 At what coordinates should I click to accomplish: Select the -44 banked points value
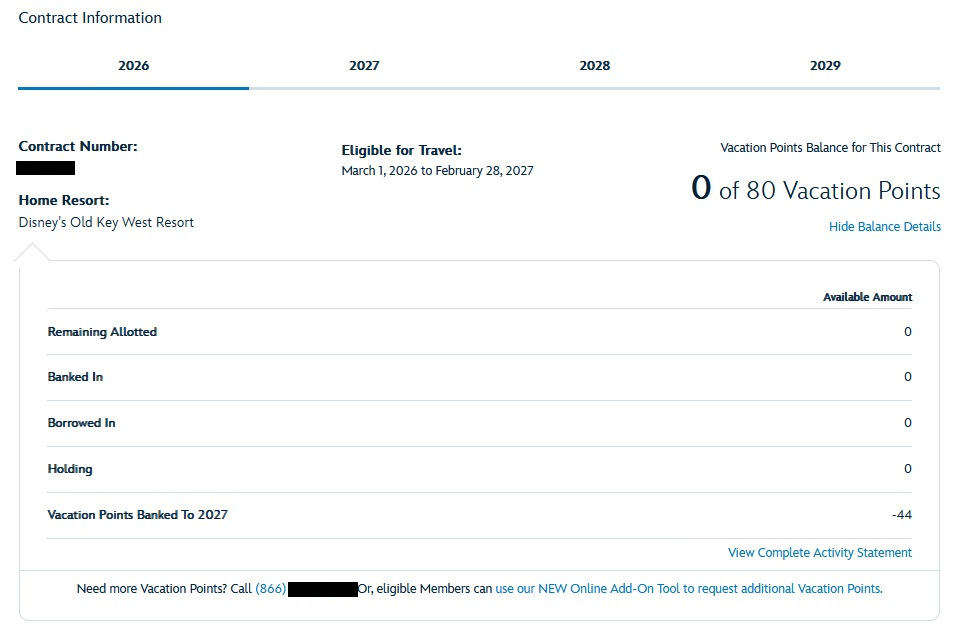(902, 515)
